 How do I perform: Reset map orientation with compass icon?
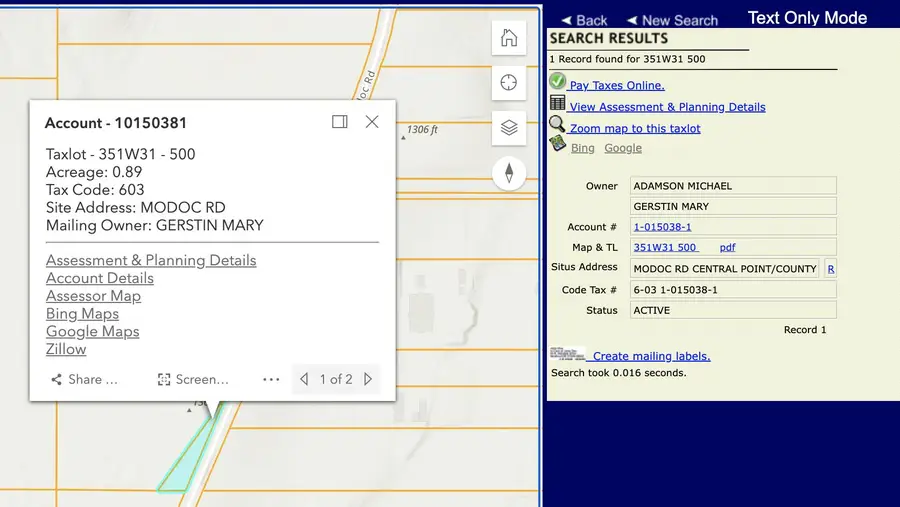(x=509, y=173)
